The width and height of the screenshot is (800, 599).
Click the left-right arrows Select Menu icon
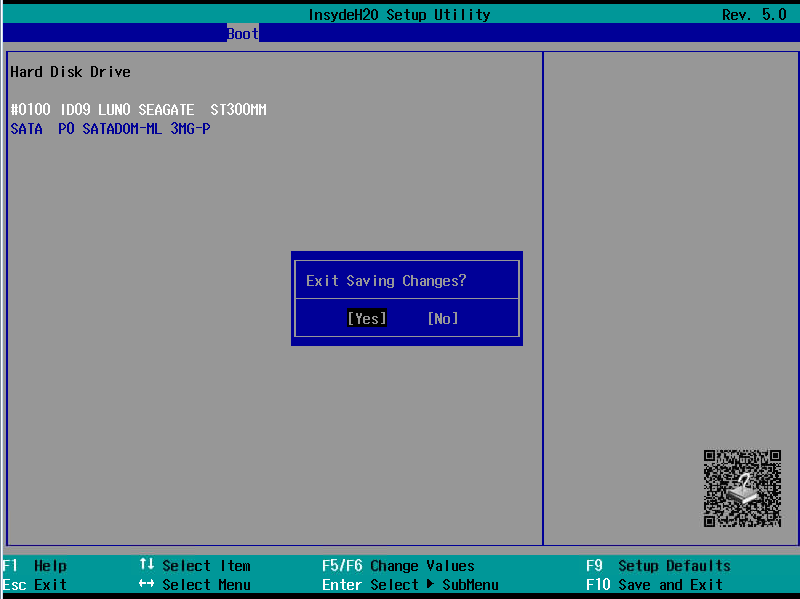click(147, 584)
